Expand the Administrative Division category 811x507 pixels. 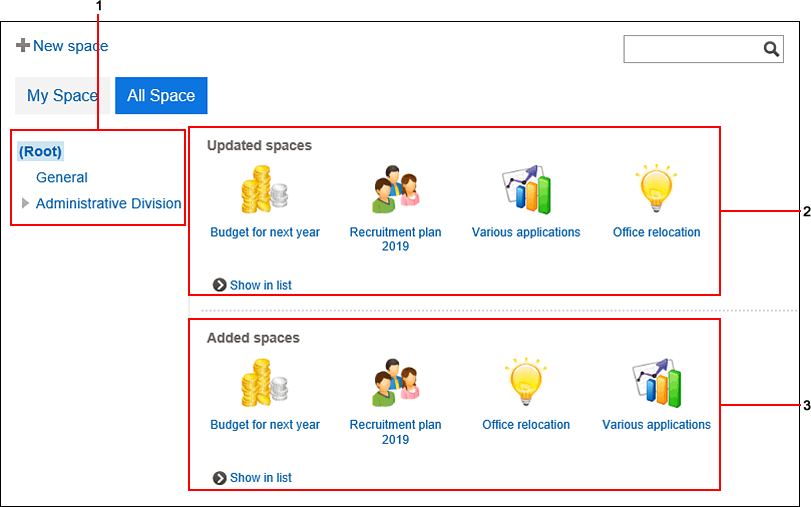pyautogui.click(x=25, y=203)
